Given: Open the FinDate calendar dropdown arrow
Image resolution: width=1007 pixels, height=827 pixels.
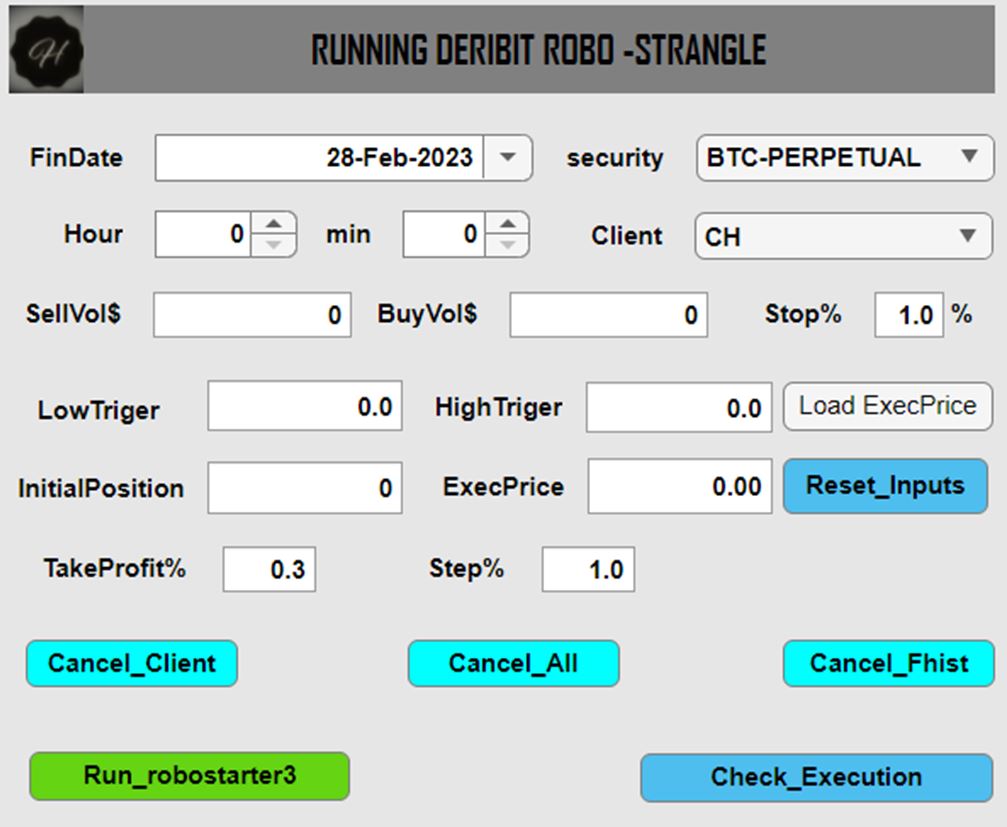Looking at the screenshot, I should 508,158.
